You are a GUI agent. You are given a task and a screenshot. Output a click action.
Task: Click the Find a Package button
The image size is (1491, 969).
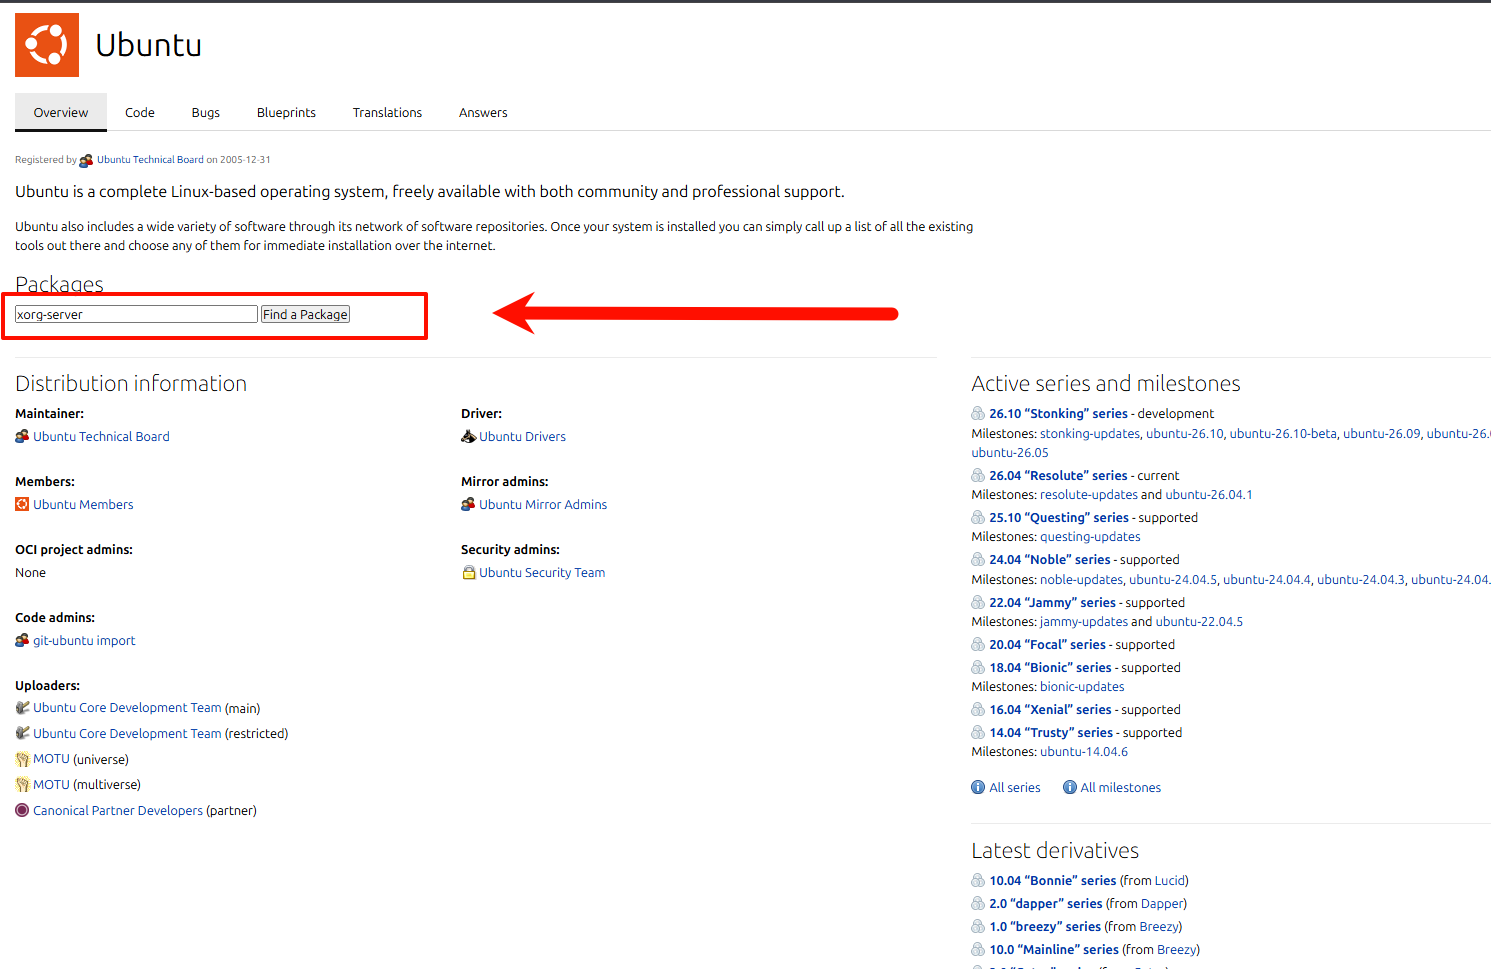[305, 314]
